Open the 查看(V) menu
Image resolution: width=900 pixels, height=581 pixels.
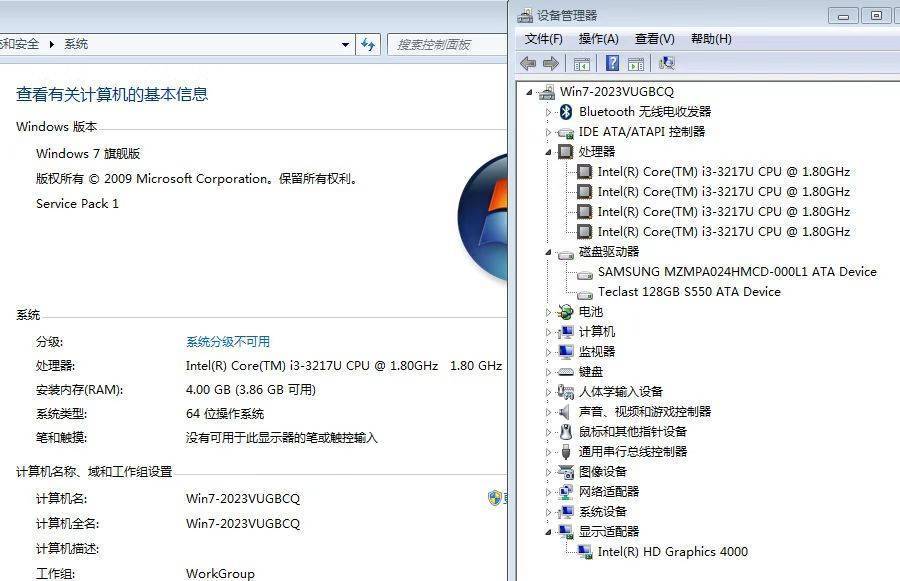[x=654, y=38]
